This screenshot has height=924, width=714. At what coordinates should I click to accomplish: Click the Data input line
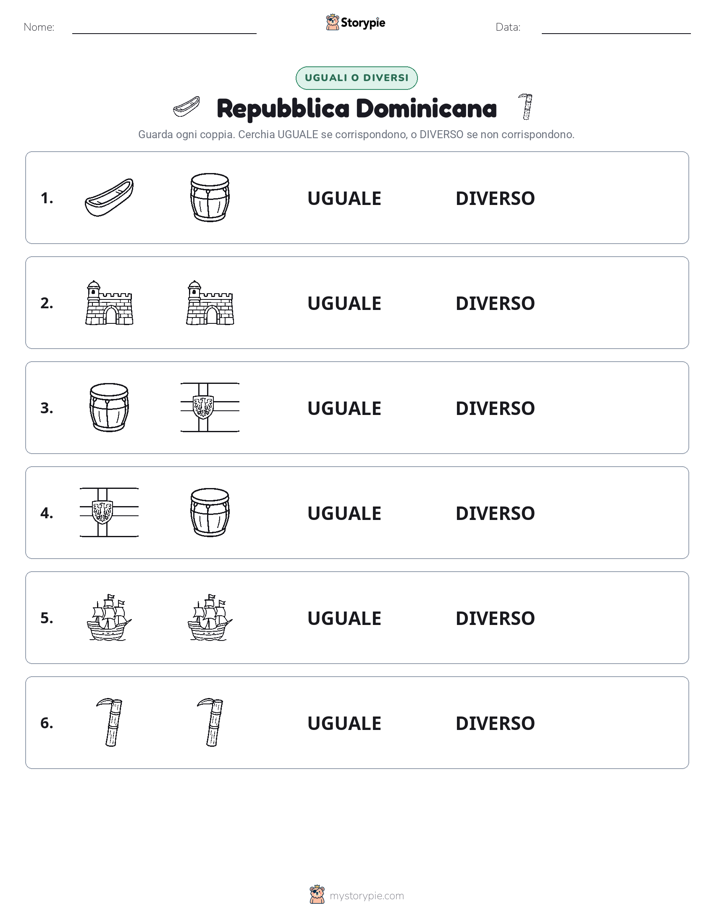(x=616, y=28)
